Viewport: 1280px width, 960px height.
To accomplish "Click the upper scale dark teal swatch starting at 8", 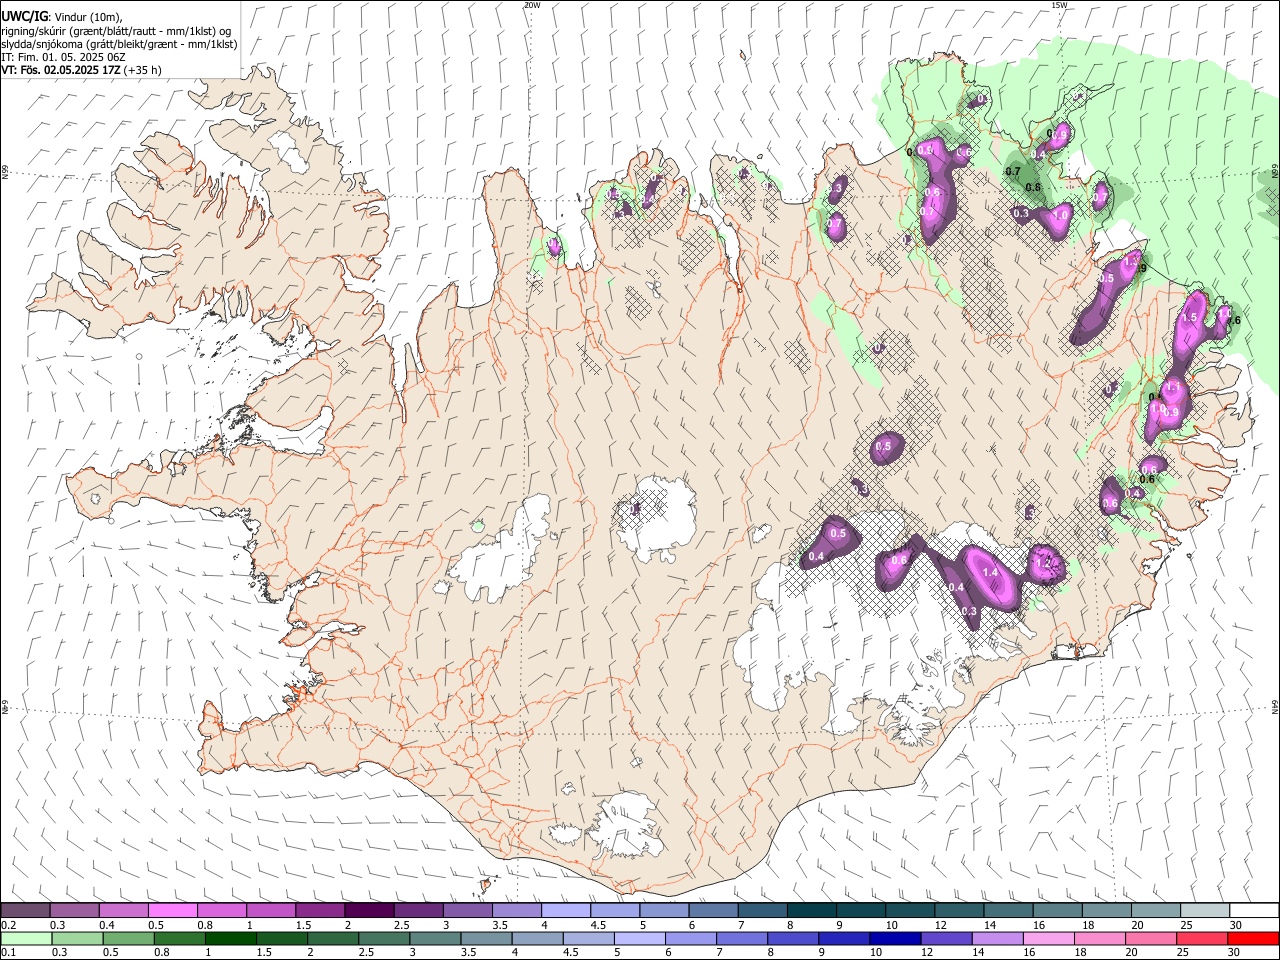I will [812, 911].
